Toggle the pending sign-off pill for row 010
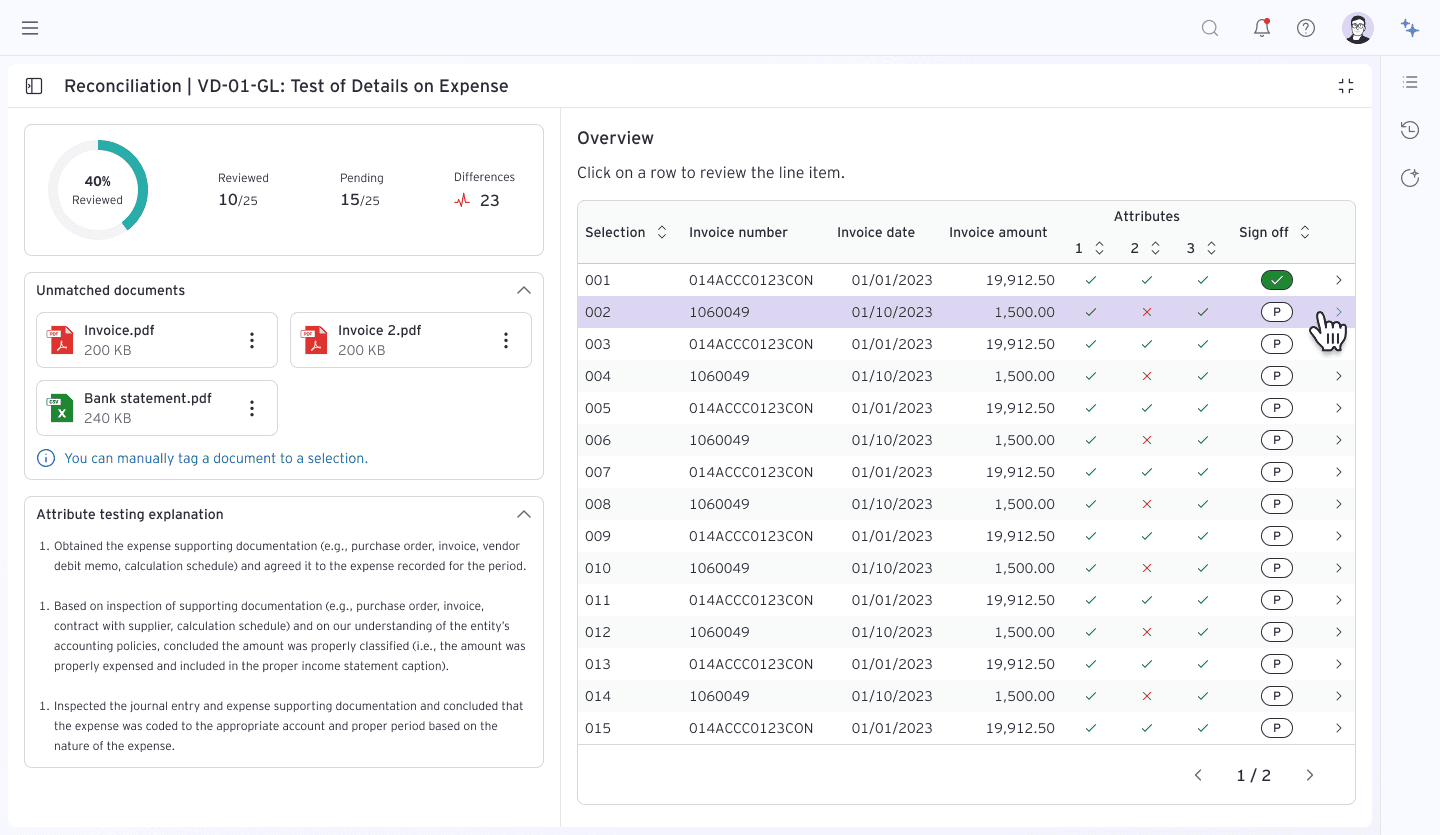The width and height of the screenshot is (1440, 835). 1277,568
